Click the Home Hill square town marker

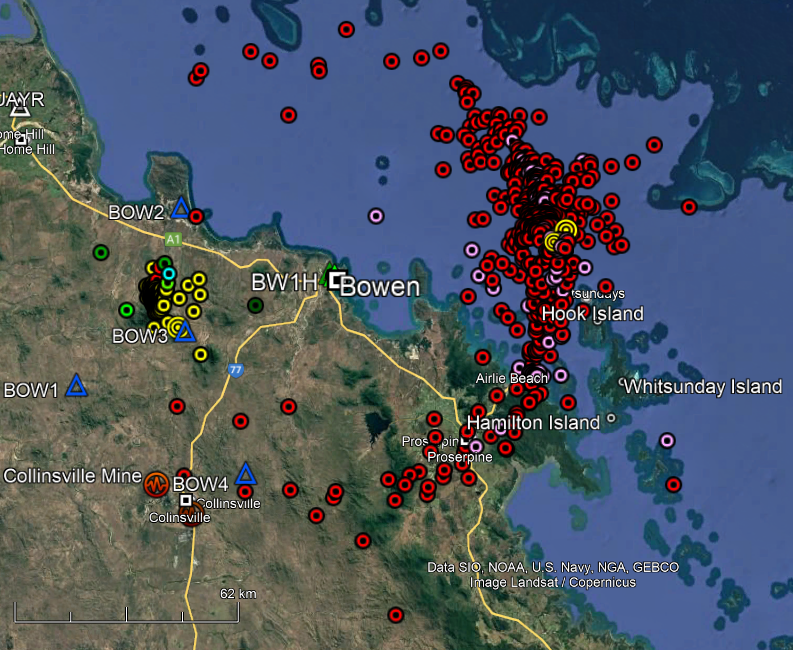click(x=21, y=140)
